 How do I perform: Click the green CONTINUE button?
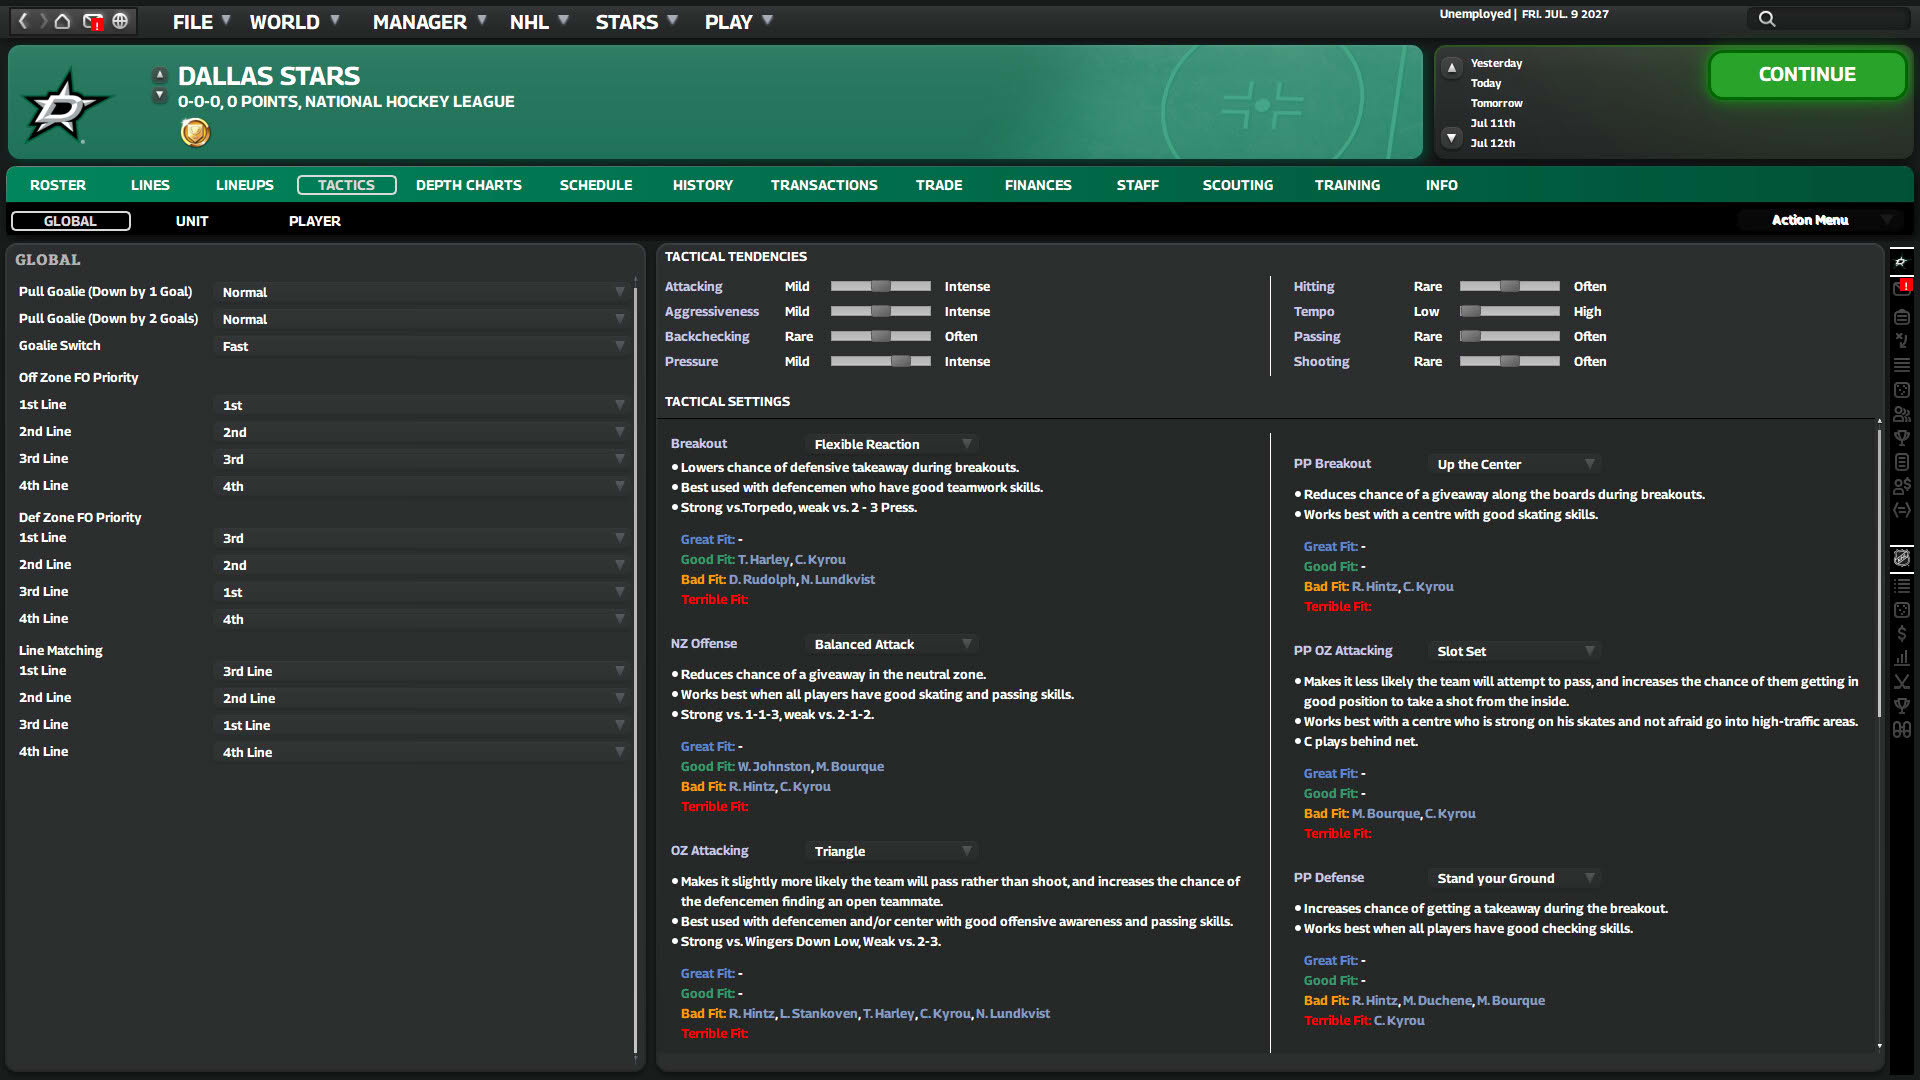coord(1807,75)
